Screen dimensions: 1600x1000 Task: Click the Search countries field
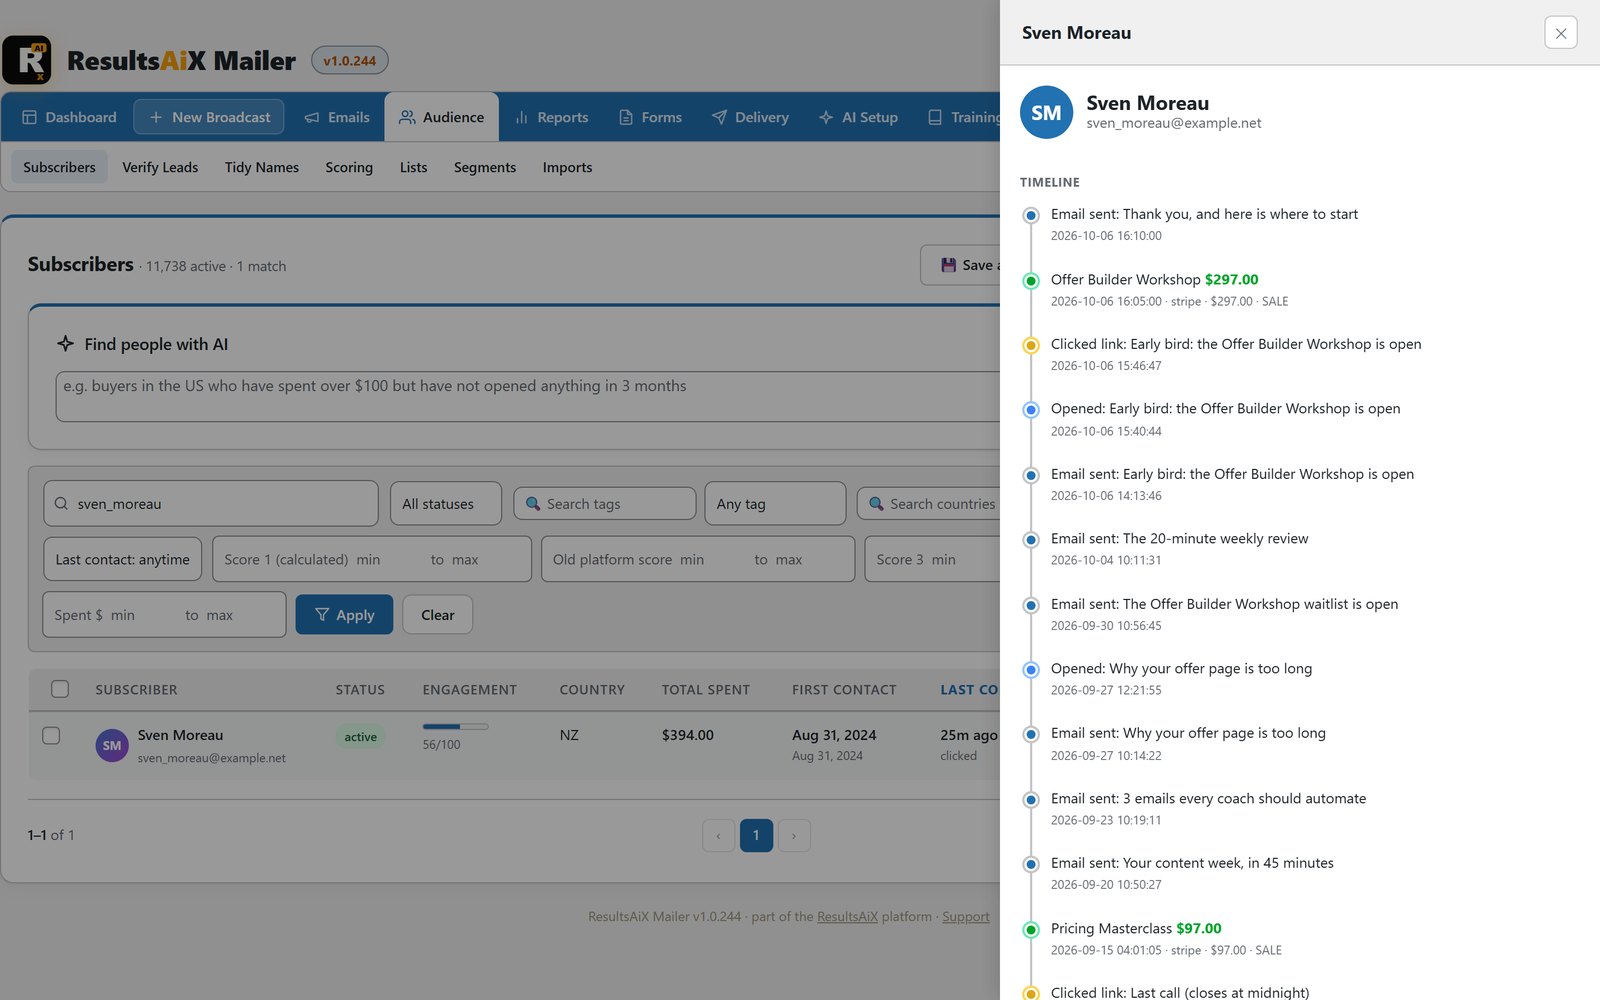tap(930, 503)
